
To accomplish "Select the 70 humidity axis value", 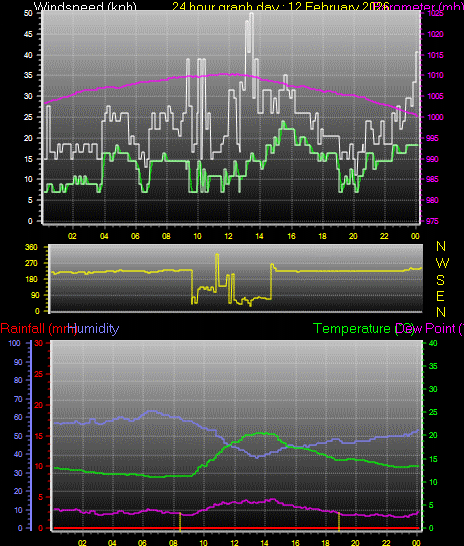I will pyautogui.click(x=18, y=399).
